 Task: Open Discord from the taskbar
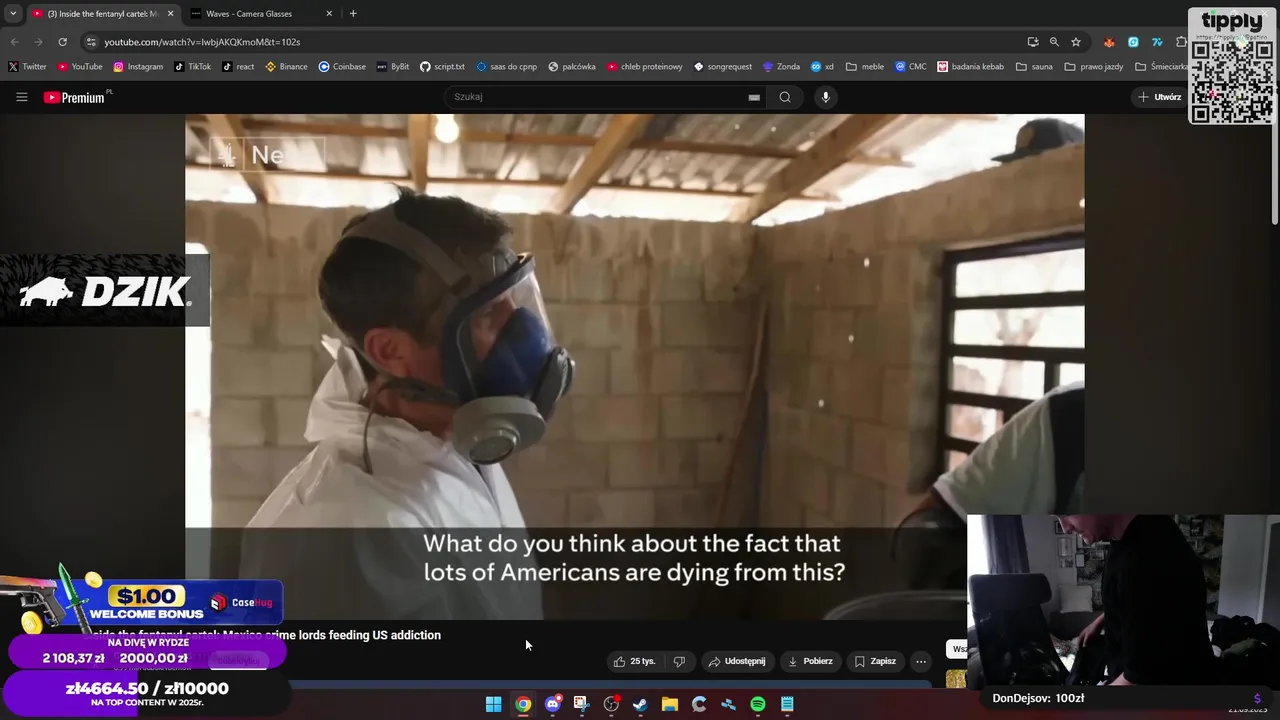point(552,704)
